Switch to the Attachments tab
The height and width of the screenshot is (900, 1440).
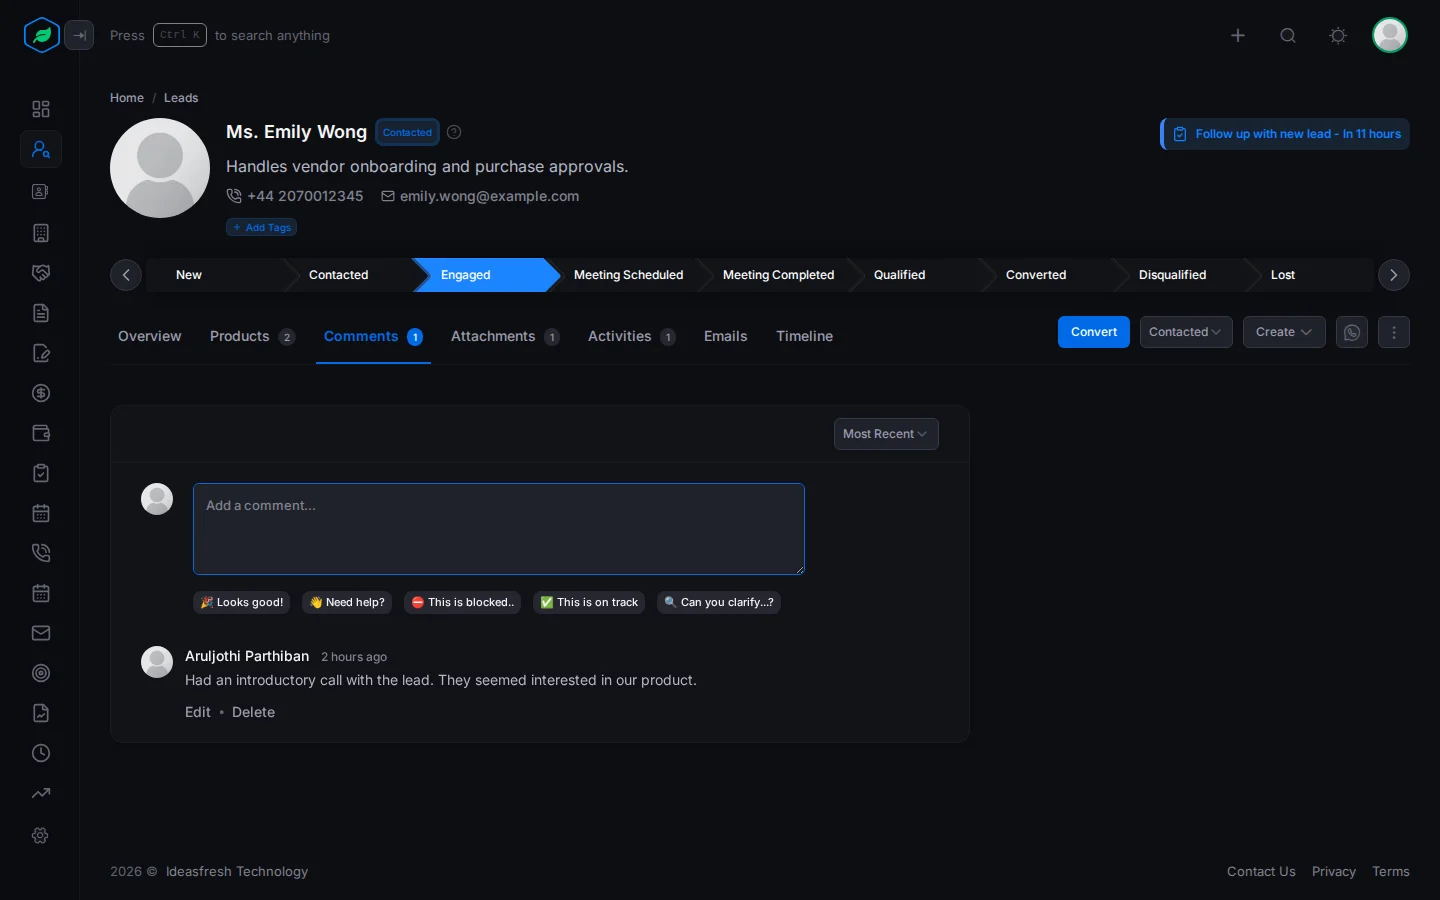coord(505,336)
